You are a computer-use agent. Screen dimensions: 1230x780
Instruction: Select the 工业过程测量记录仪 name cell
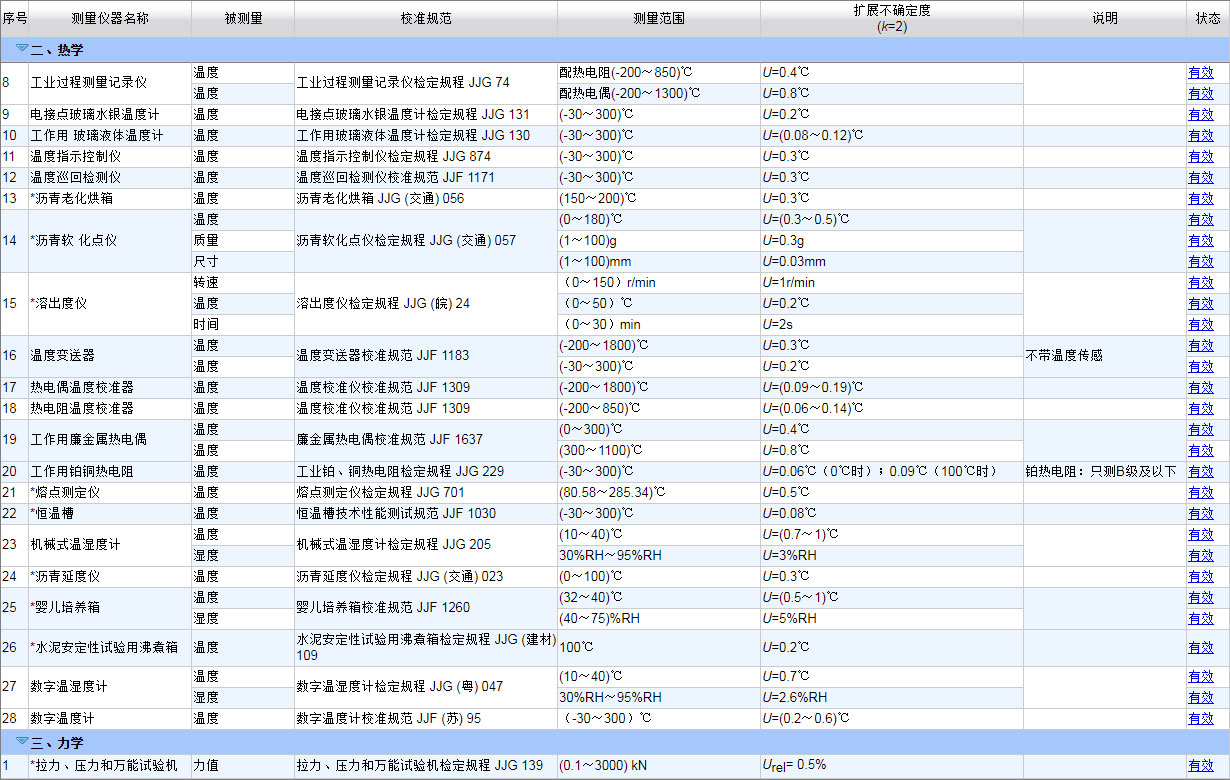[x=110, y=83]
